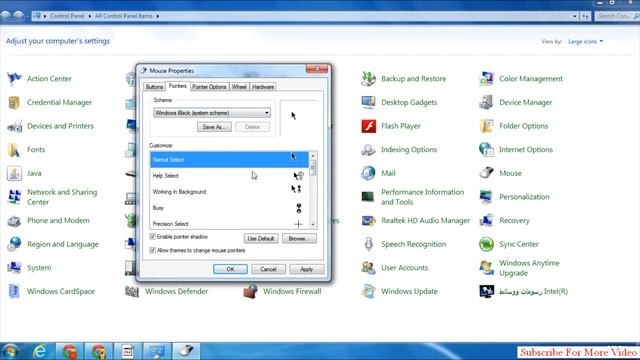640x360 pixels.
Task: Open Network and Sharing Center icon
Action: point(14,197)
